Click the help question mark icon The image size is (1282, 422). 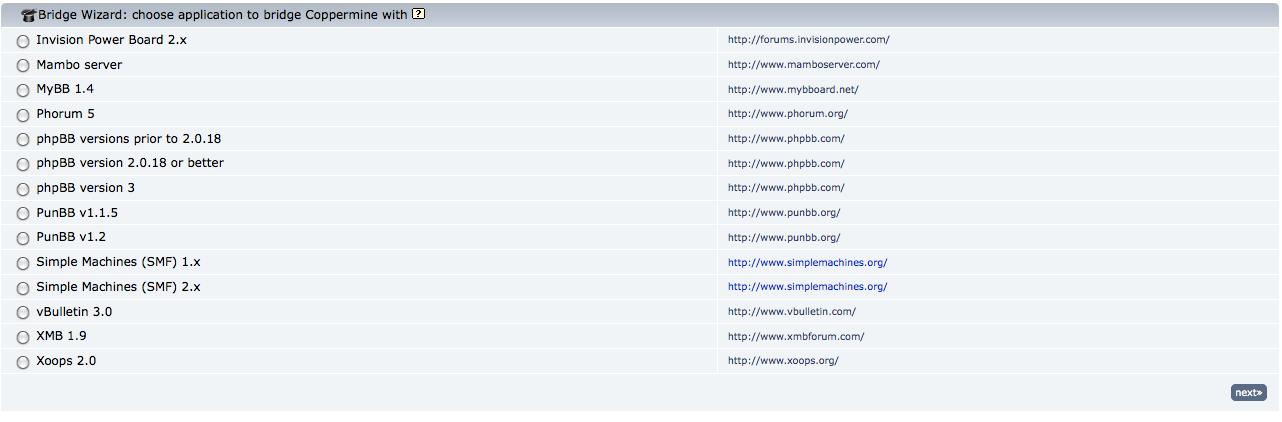pyautogui.click(x=419, y=14)
